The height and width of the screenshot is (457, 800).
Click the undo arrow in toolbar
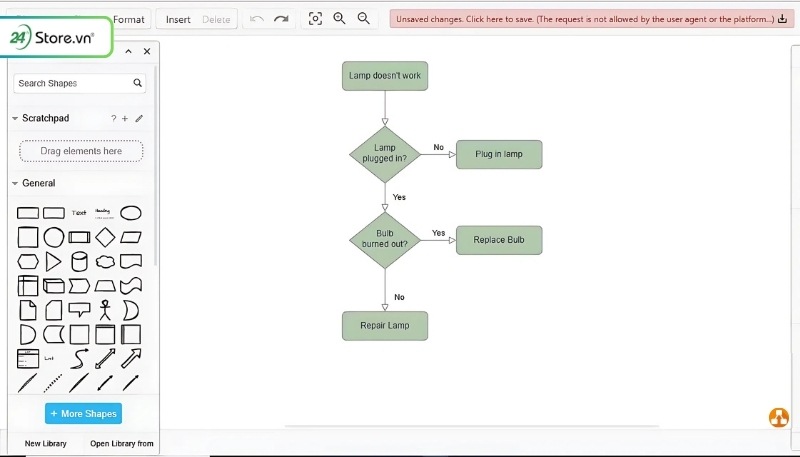tap(257, 19)
